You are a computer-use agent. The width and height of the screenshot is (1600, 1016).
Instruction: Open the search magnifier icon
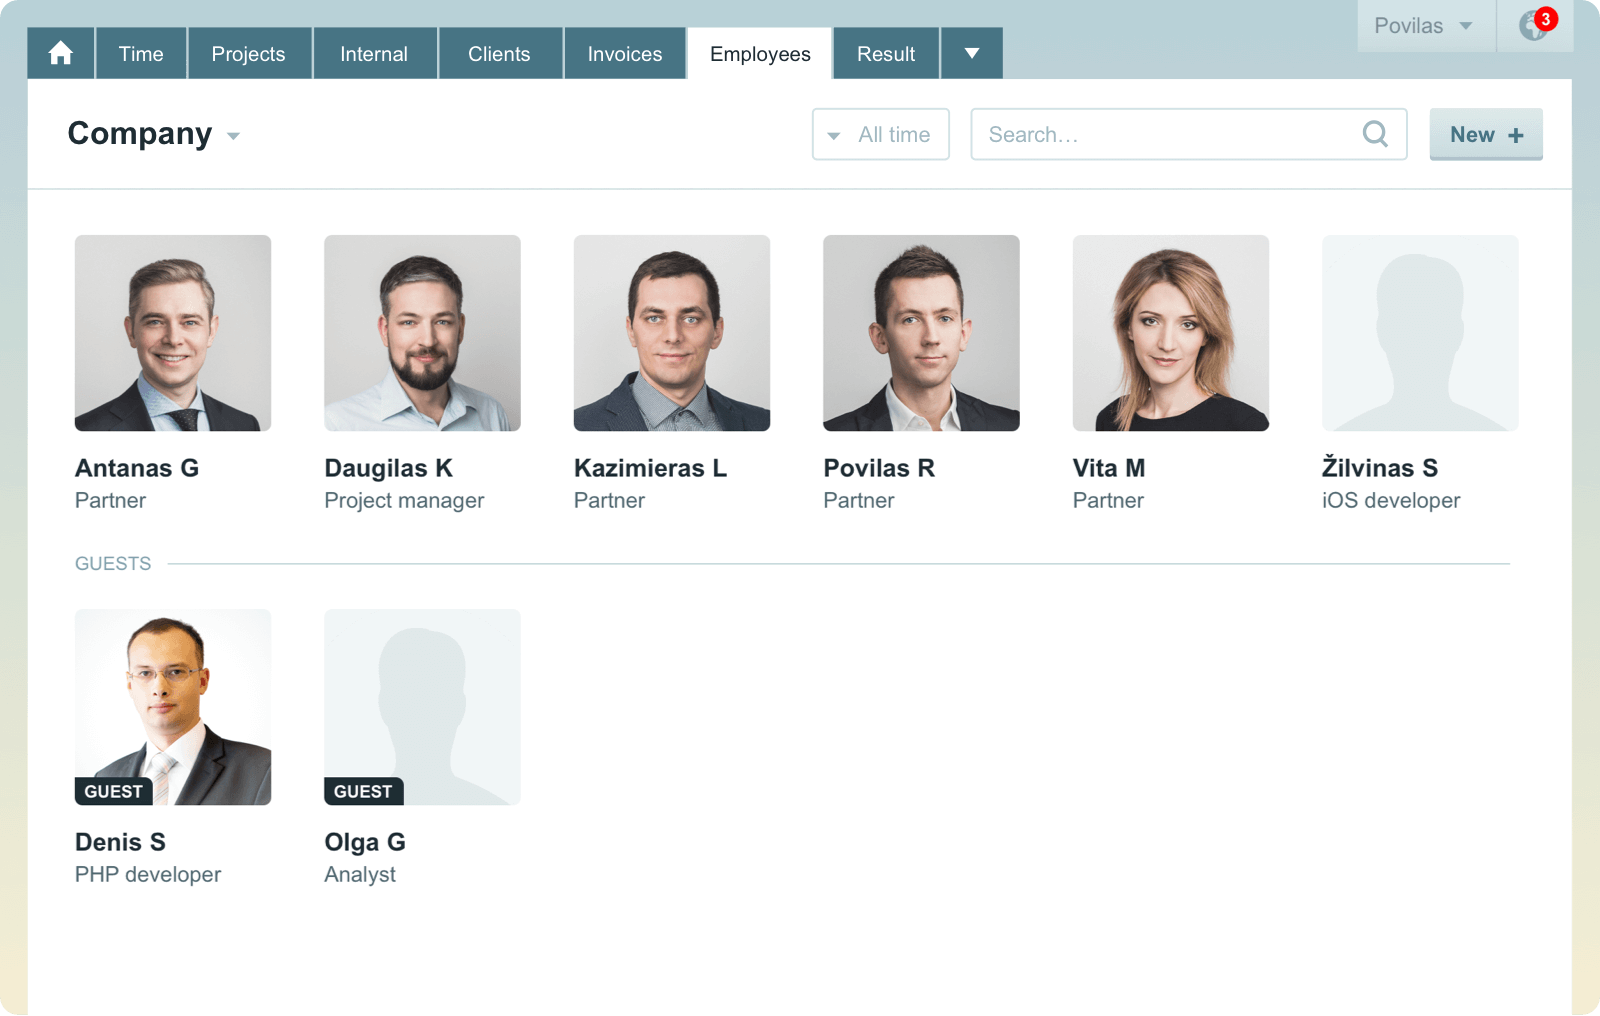[x=1375, y=133]
